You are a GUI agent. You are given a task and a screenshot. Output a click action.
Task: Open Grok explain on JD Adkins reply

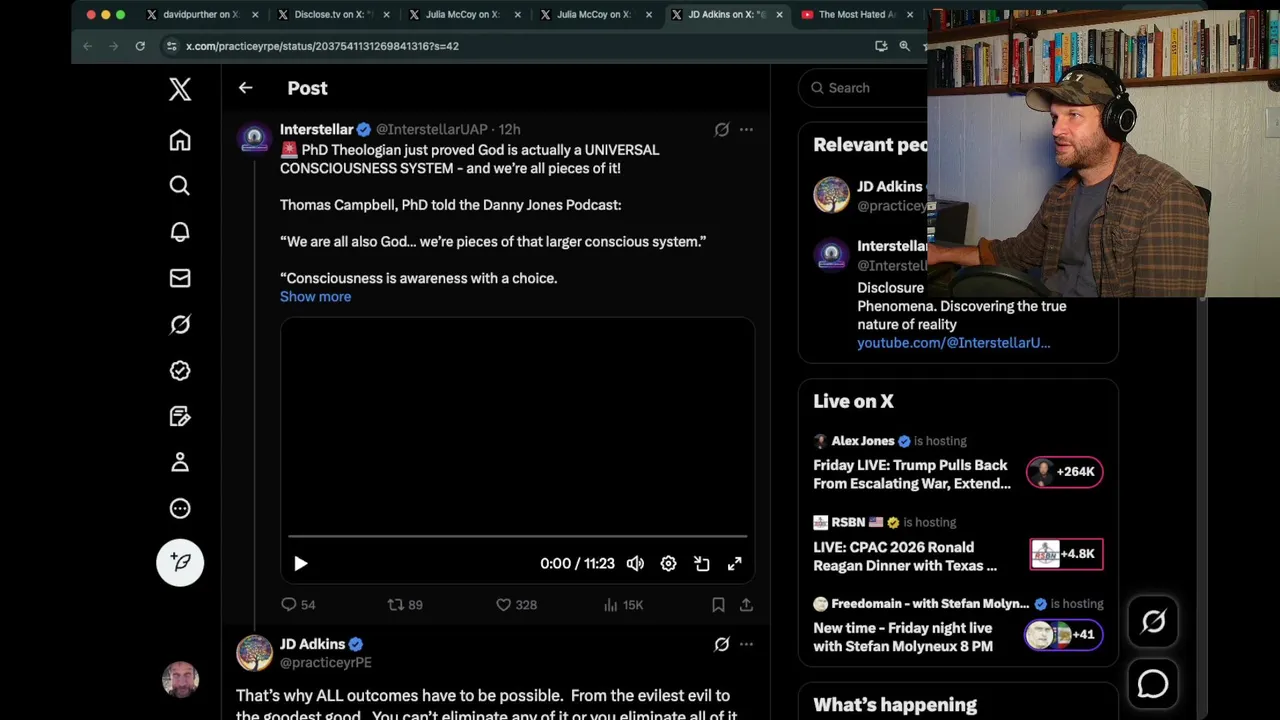coord(721,645)
